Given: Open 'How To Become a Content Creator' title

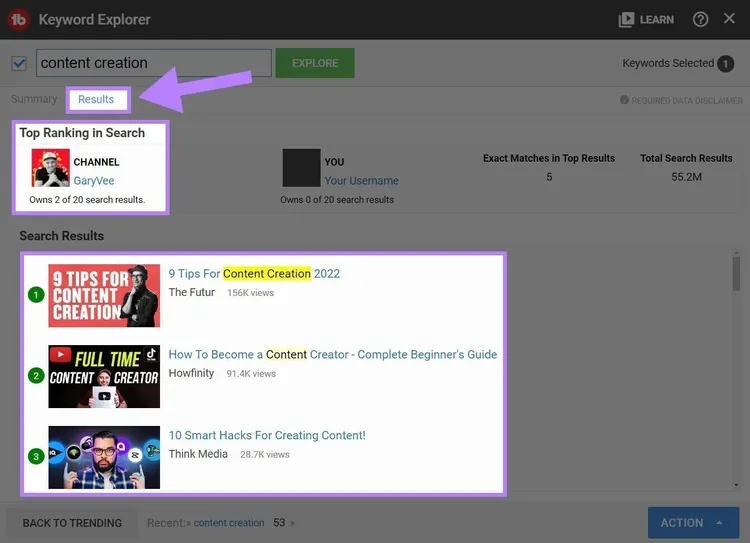Looking at the screenshot, I should 333,355.
